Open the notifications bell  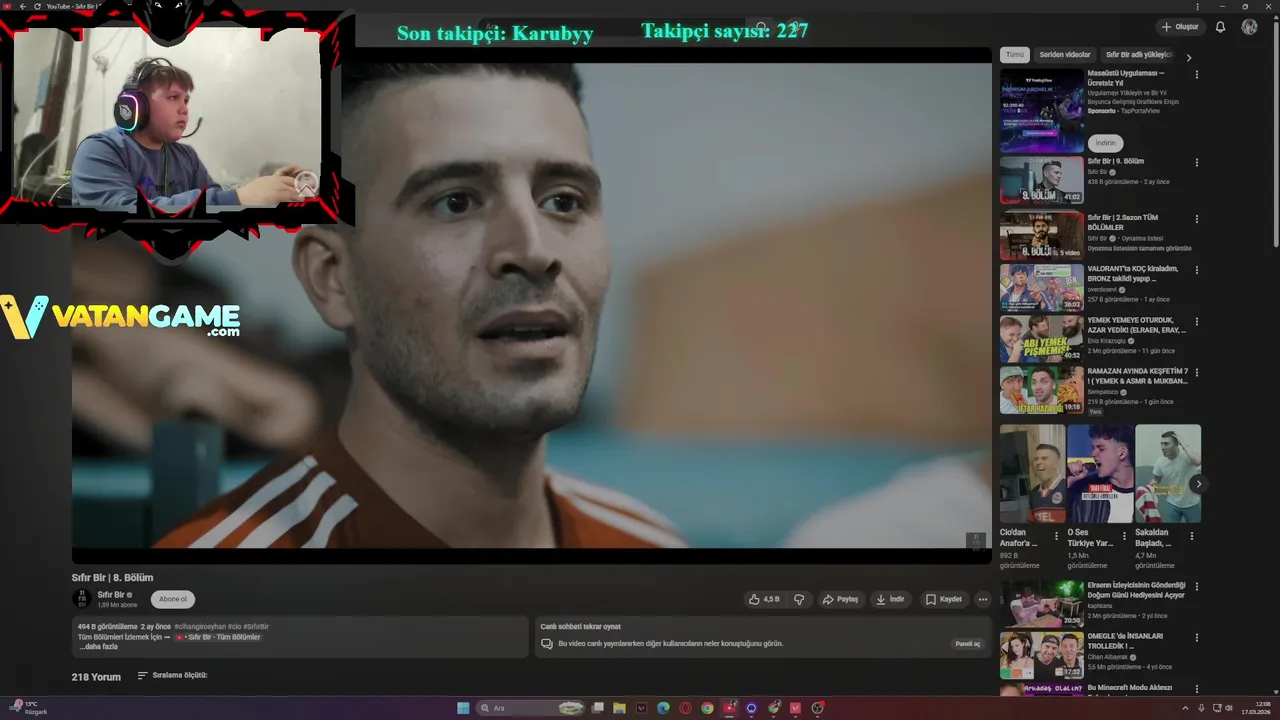(1220, 27)
